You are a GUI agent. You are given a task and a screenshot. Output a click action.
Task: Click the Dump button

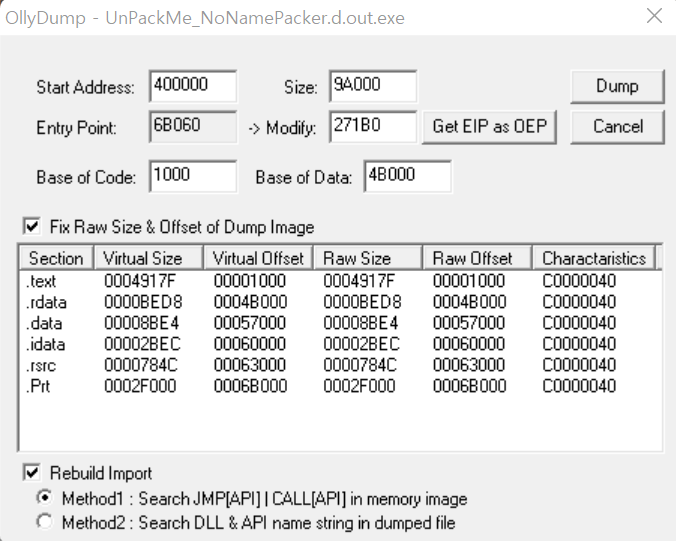point(617,86)
